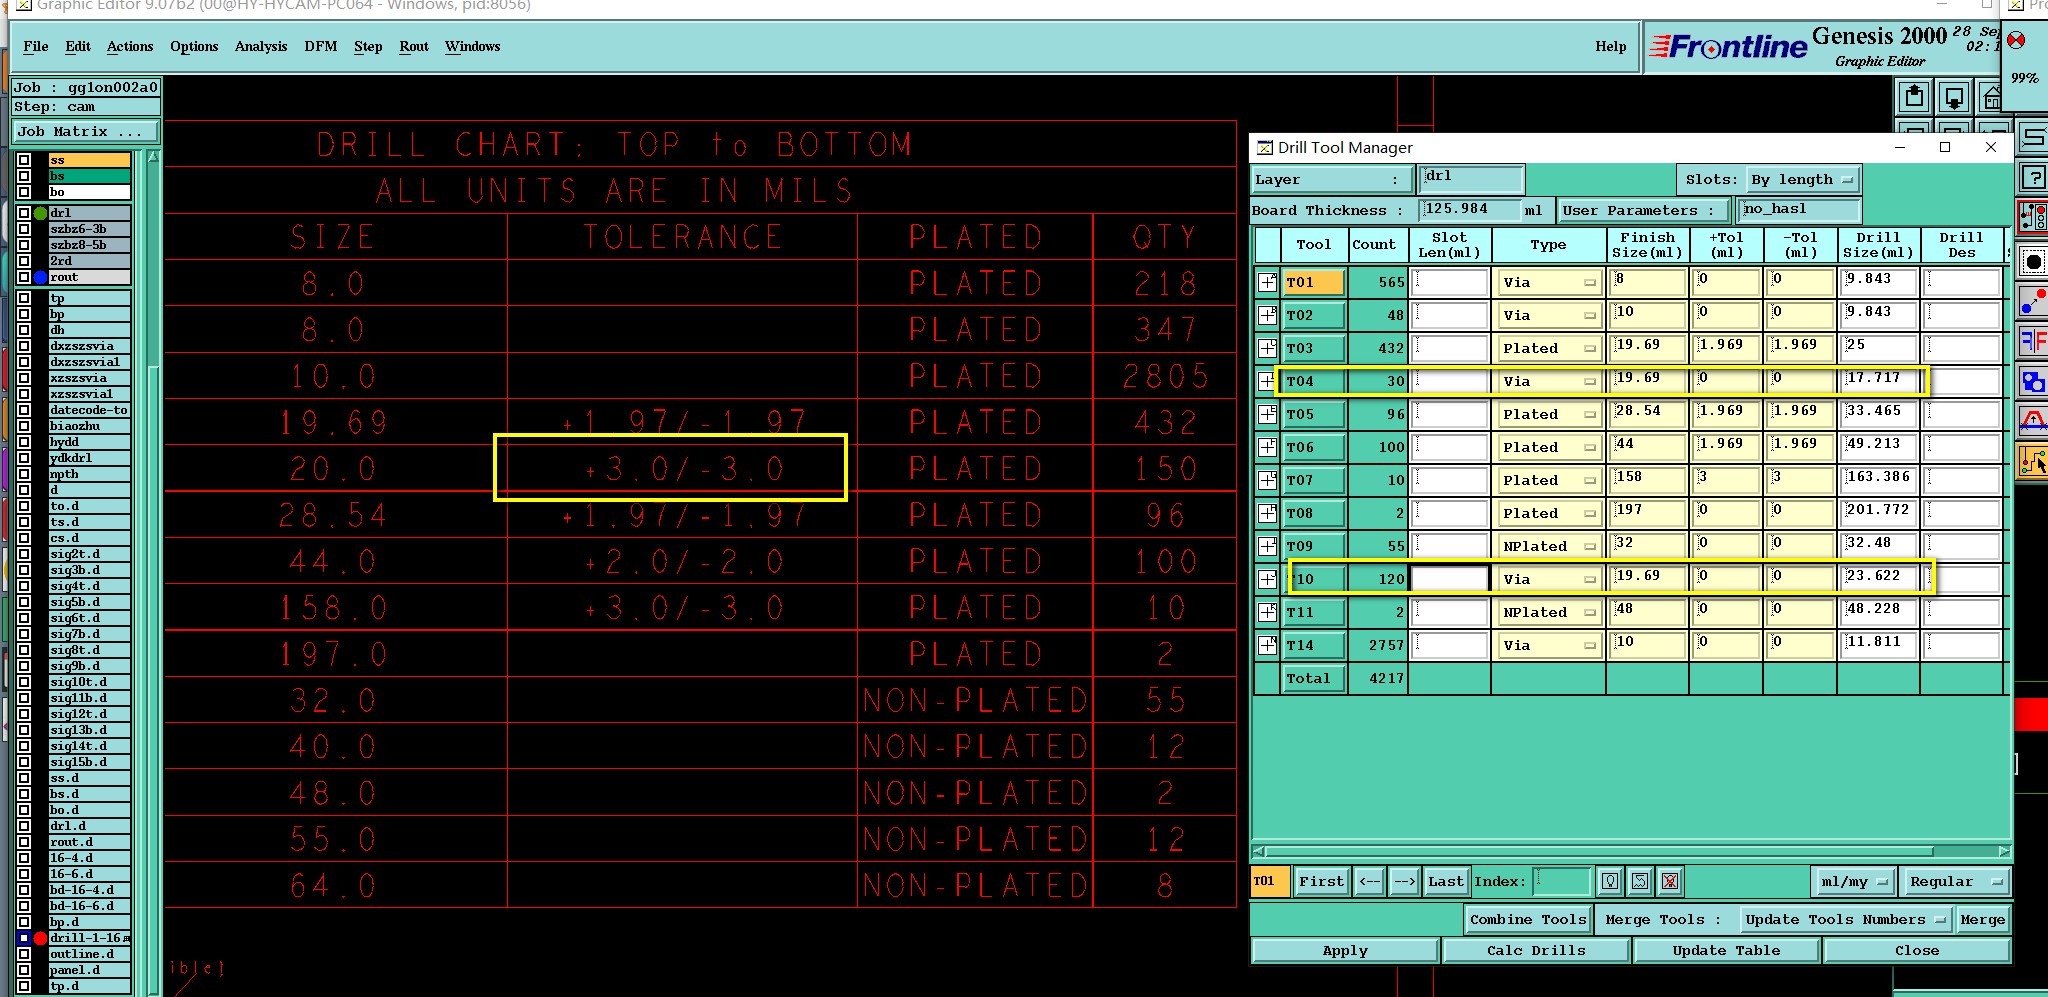Click the home view icon

(1990, 97)
